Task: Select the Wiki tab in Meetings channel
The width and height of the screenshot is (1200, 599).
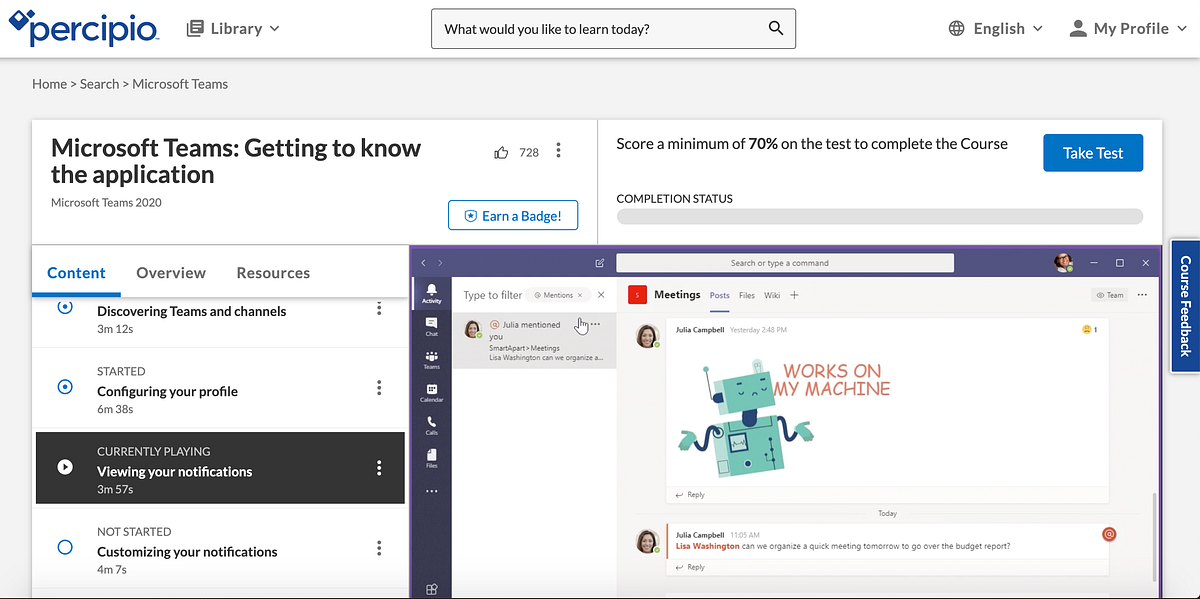Action: (x=772, y=295)
